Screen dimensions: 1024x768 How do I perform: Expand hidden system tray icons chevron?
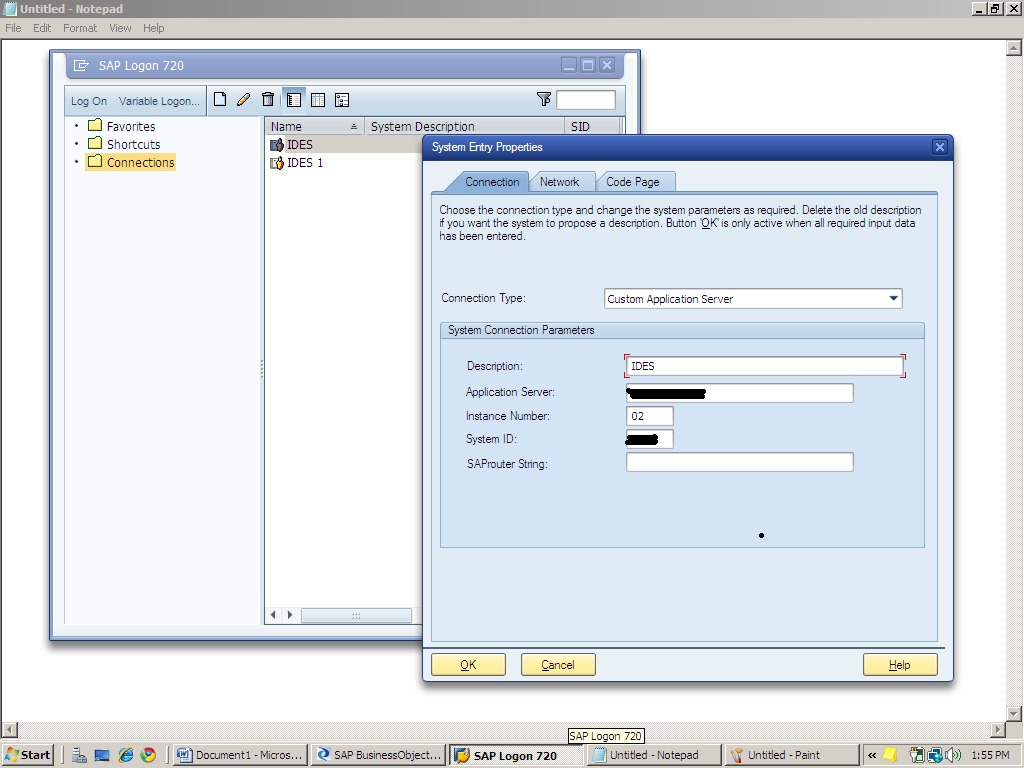tap(872, 755)
